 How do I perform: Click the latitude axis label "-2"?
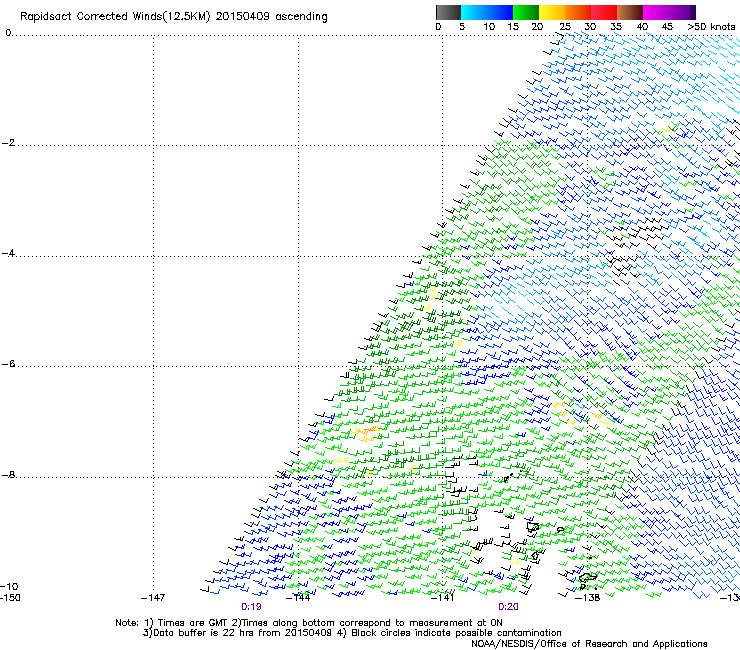pos(8,143)
